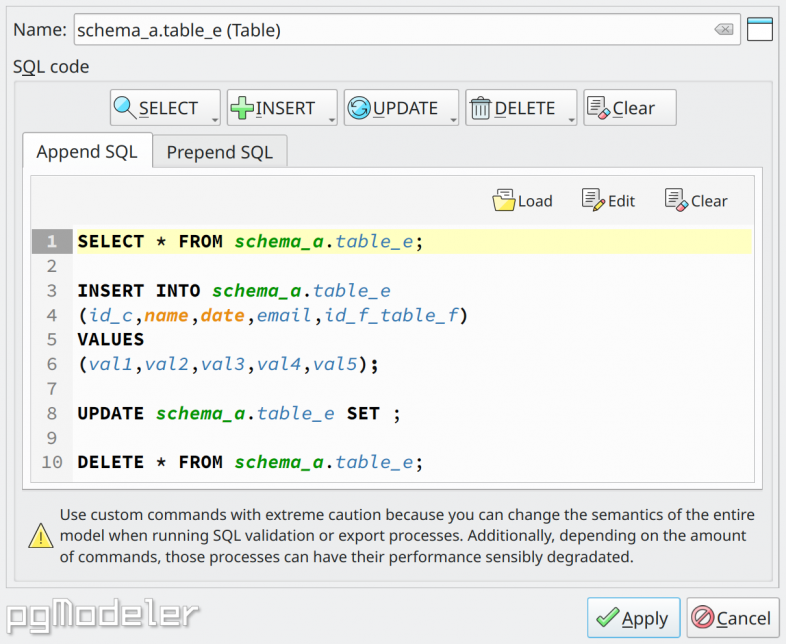The width and height of the screenshot is (786, 644).
Task: Click the SELECT magnifier icon
Action: pos(125,108)
